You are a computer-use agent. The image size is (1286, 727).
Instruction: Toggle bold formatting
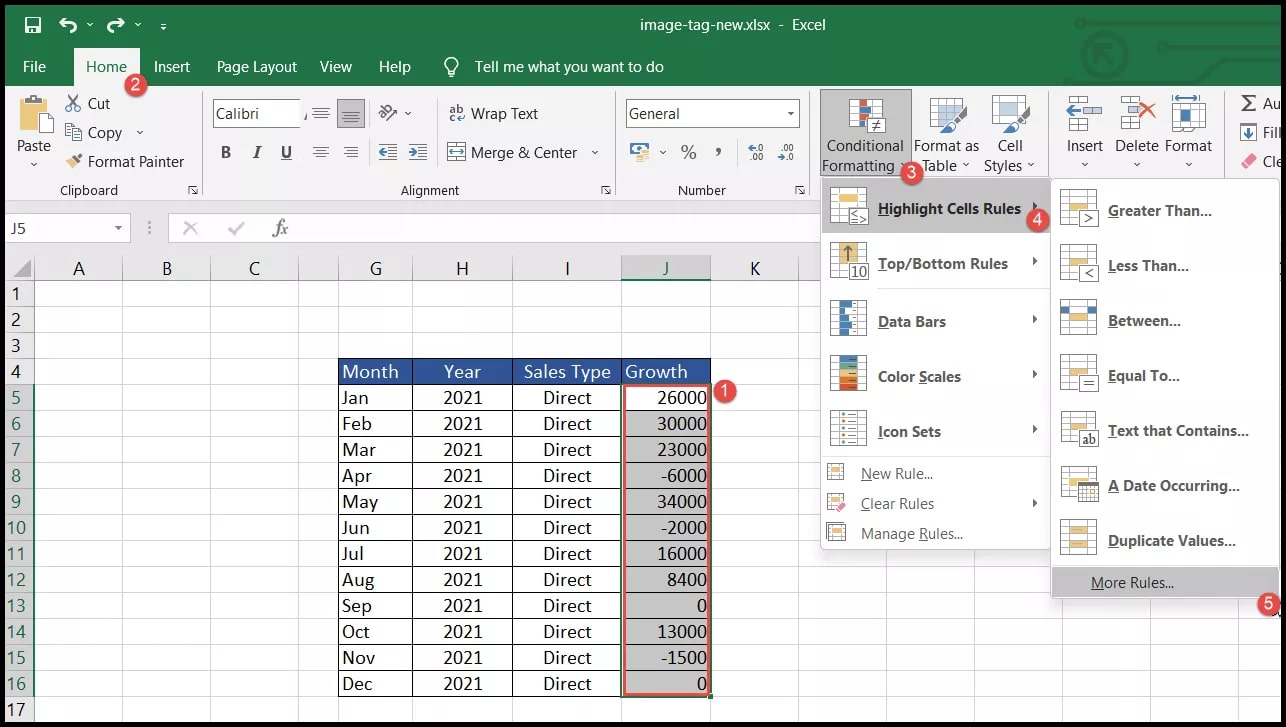coord(225,152)
